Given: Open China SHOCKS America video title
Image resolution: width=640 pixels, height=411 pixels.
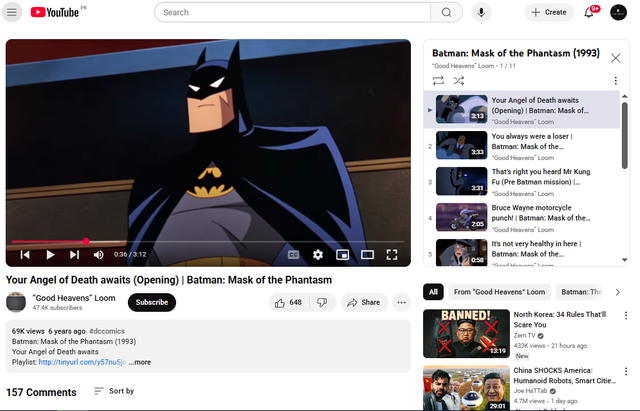Looking at the screenshot, I should [564, 375].
